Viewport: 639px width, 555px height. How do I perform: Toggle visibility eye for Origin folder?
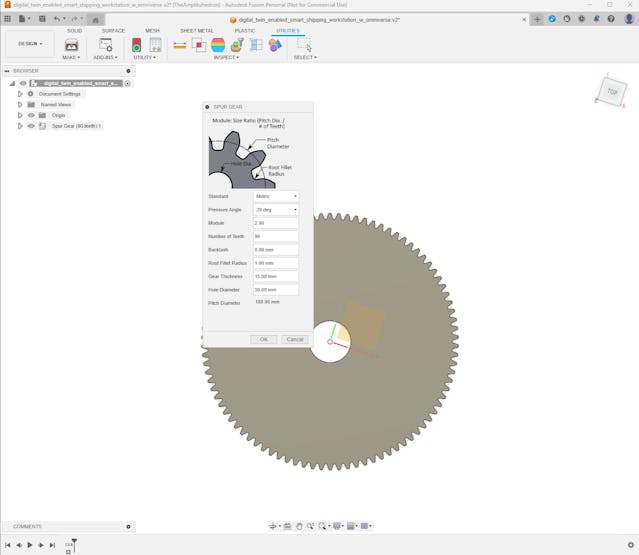pos(31,115)
